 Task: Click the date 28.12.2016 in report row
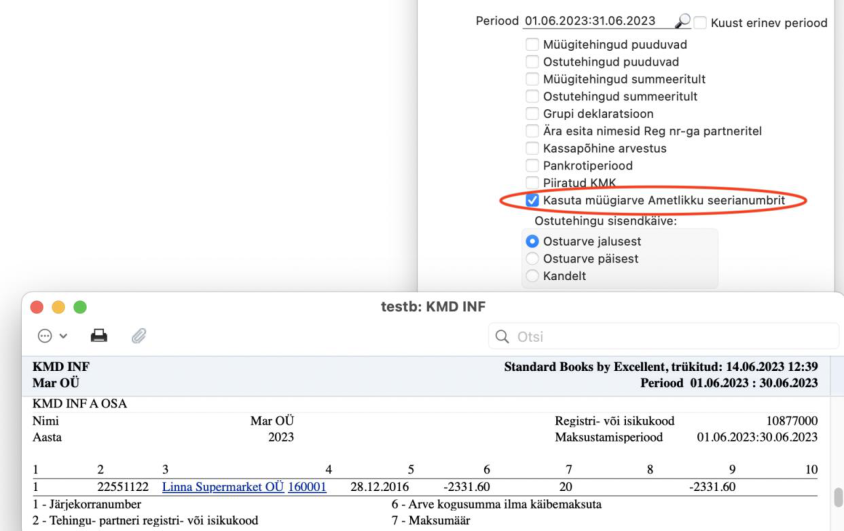(379, 486)
